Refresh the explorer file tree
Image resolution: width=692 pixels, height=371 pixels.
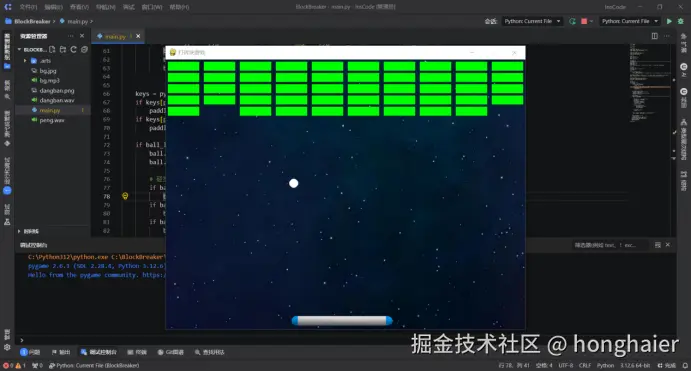pos(73,49)
